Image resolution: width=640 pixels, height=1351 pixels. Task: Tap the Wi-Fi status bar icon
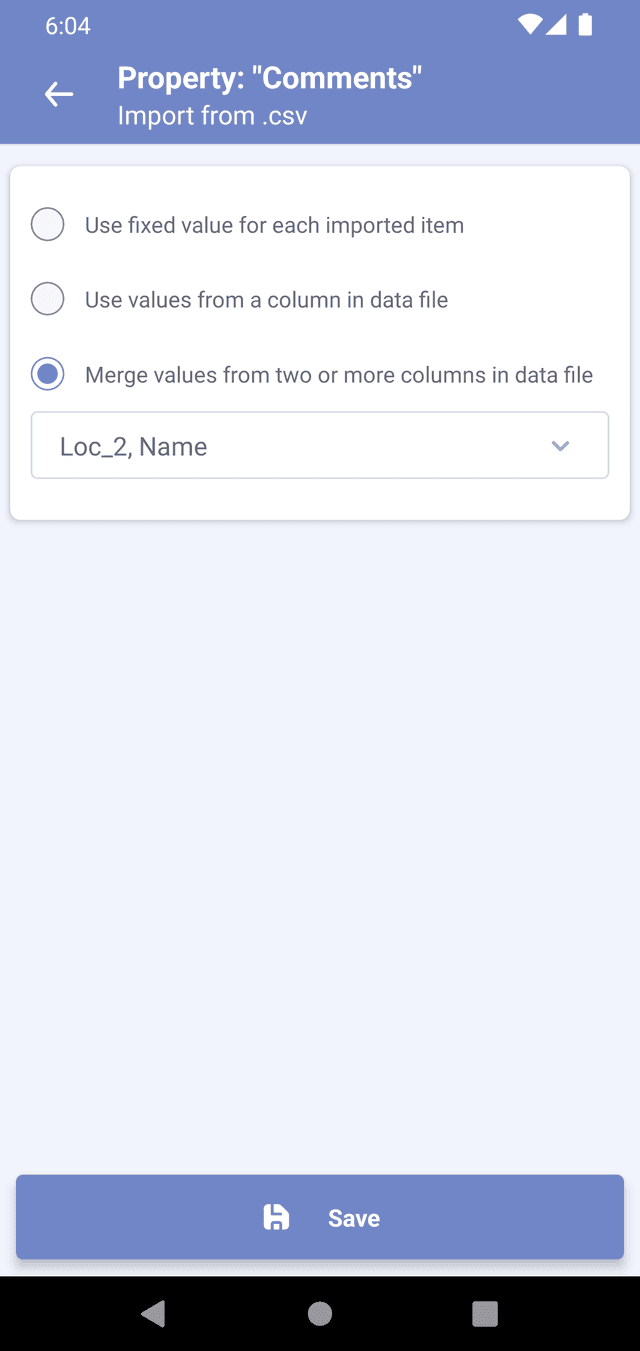pos(529,26)
